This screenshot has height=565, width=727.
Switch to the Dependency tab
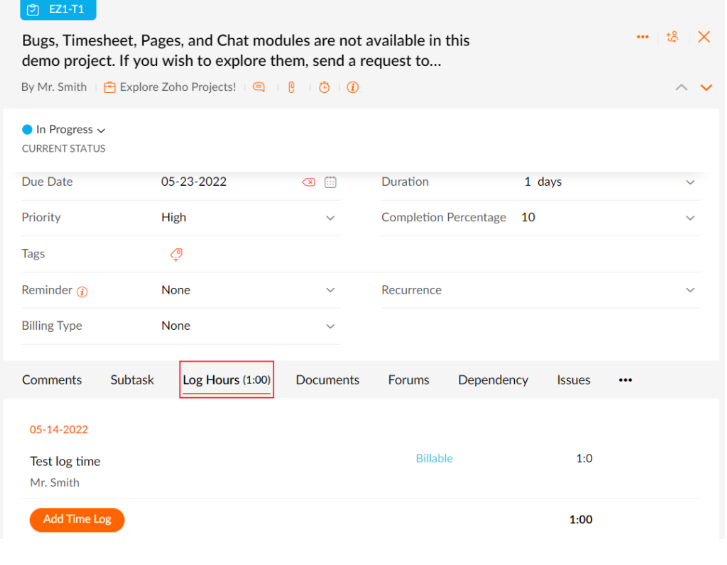click(492, 380)
